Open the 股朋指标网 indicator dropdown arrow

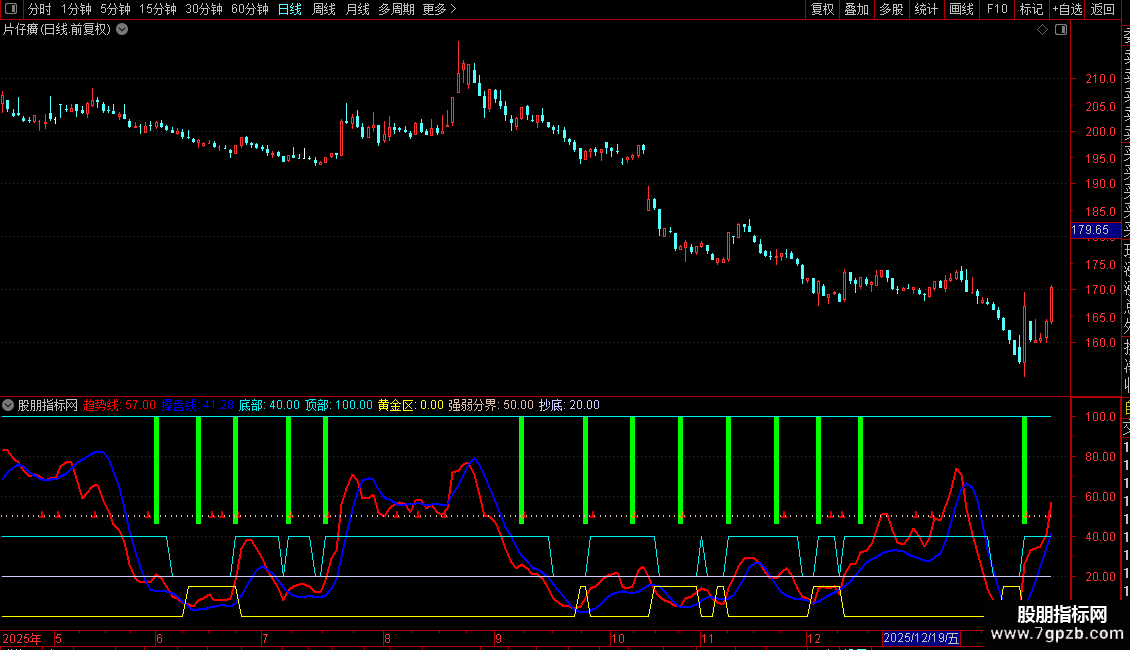click(x=8, y=406)
